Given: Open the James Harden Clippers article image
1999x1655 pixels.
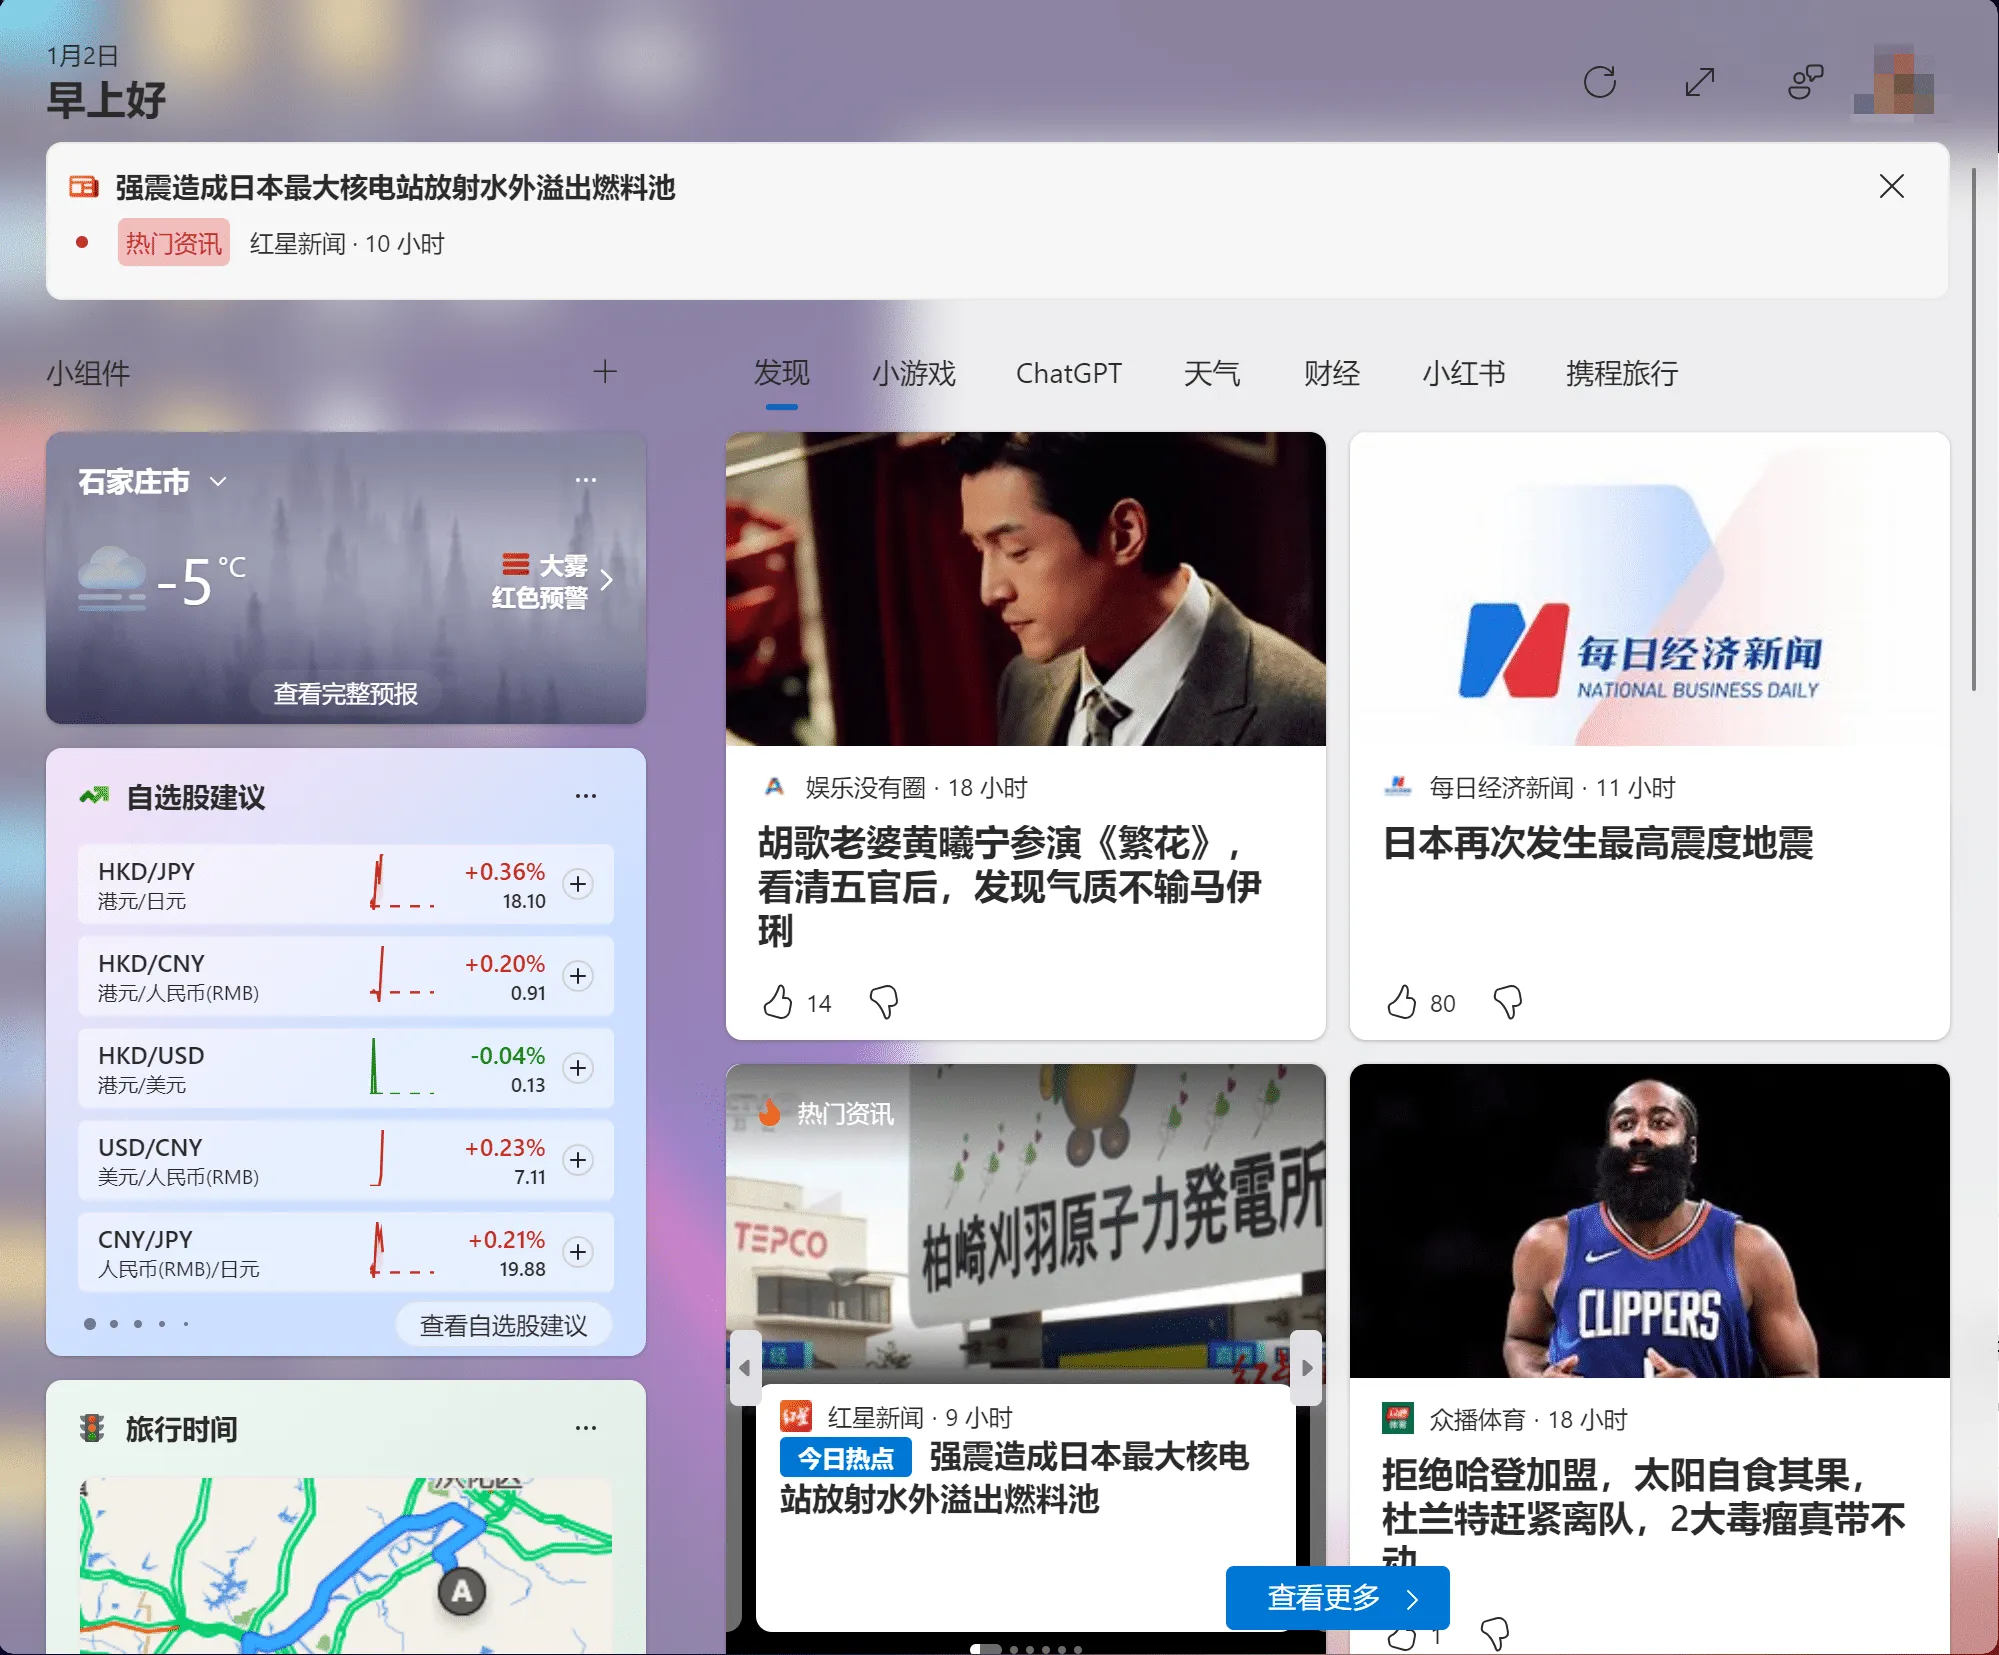Looking at the screenshot, I should tap(1649, 1220).
